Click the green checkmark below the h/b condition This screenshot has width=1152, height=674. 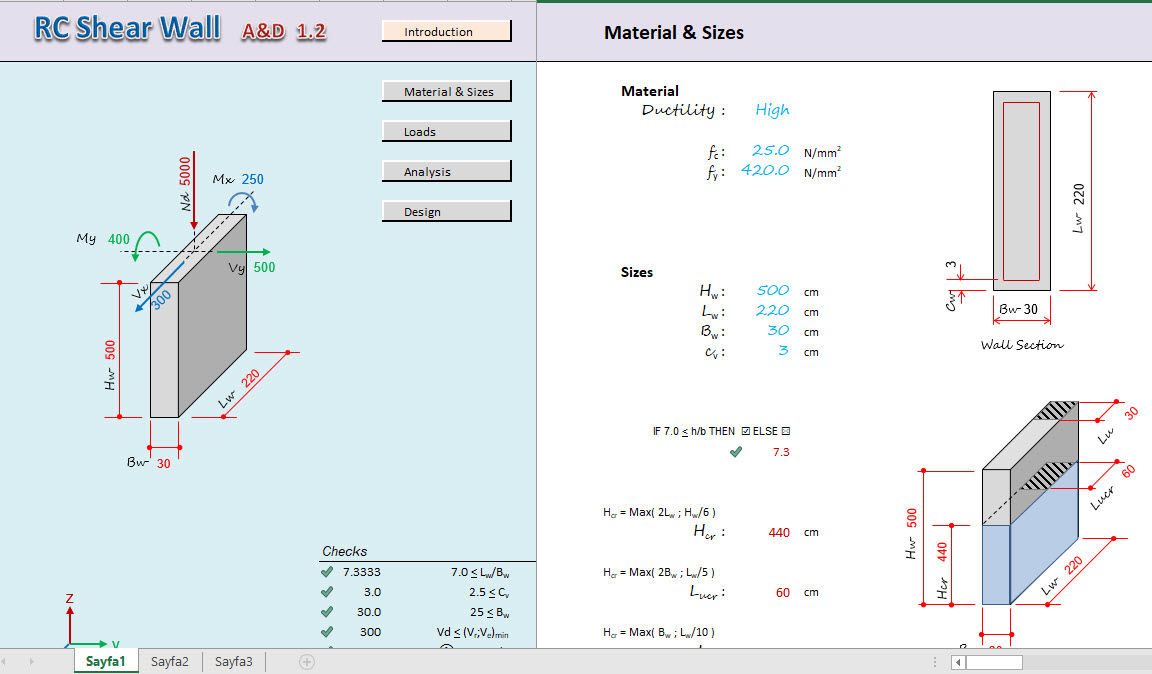(x=736, y=451)
